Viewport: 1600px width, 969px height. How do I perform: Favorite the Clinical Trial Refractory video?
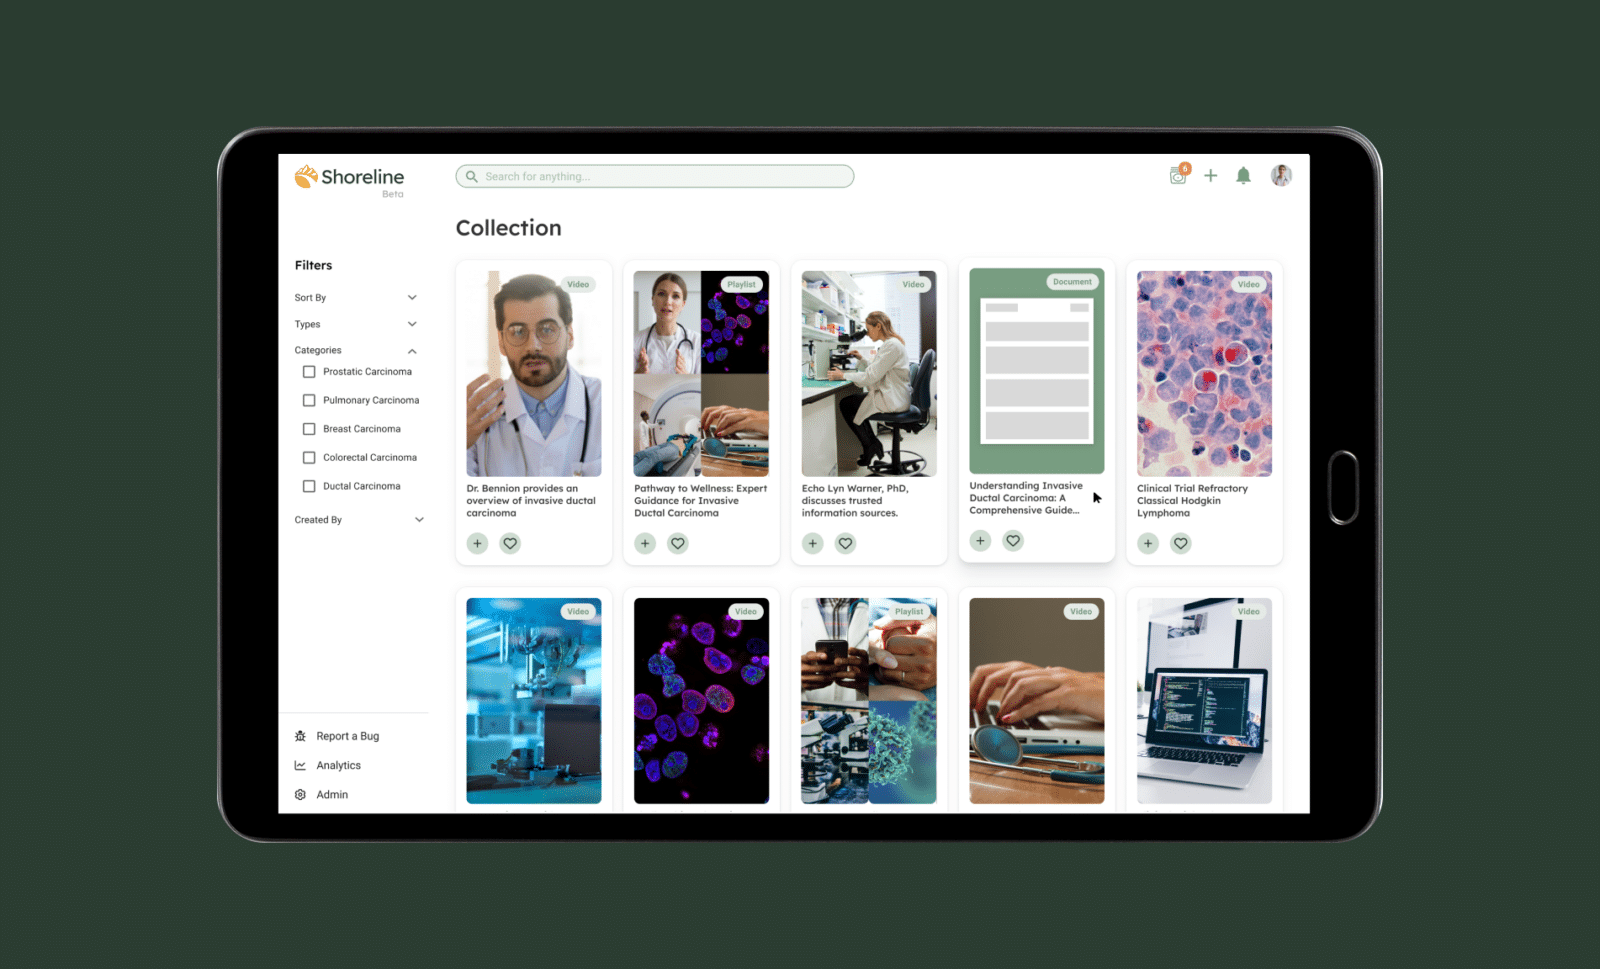pos(1181,544)
